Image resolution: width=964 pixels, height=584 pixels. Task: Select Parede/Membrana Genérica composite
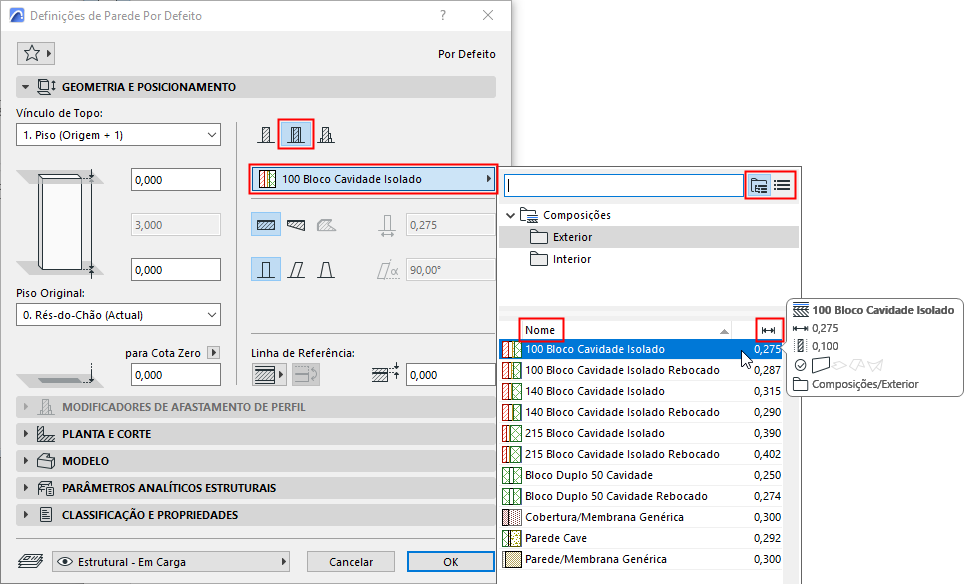pyautogui.click(x=641, y=559)
